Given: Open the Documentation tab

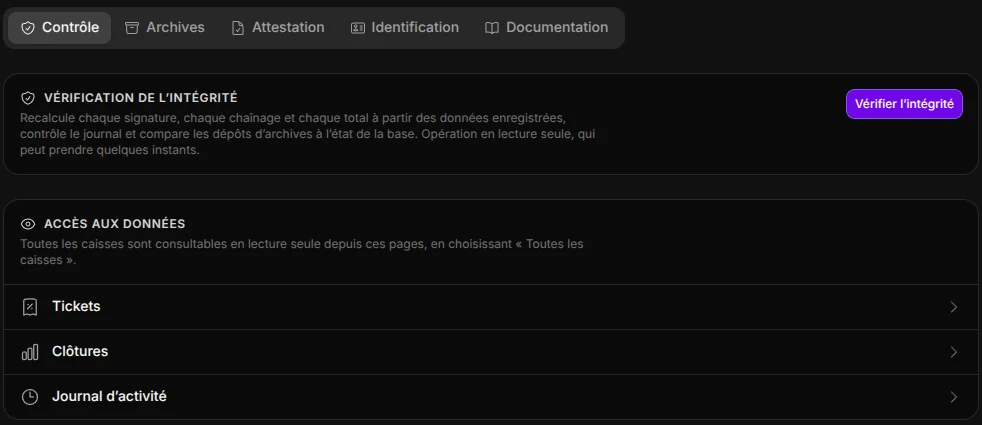Looking at the screenshot, I should point(546,28).
